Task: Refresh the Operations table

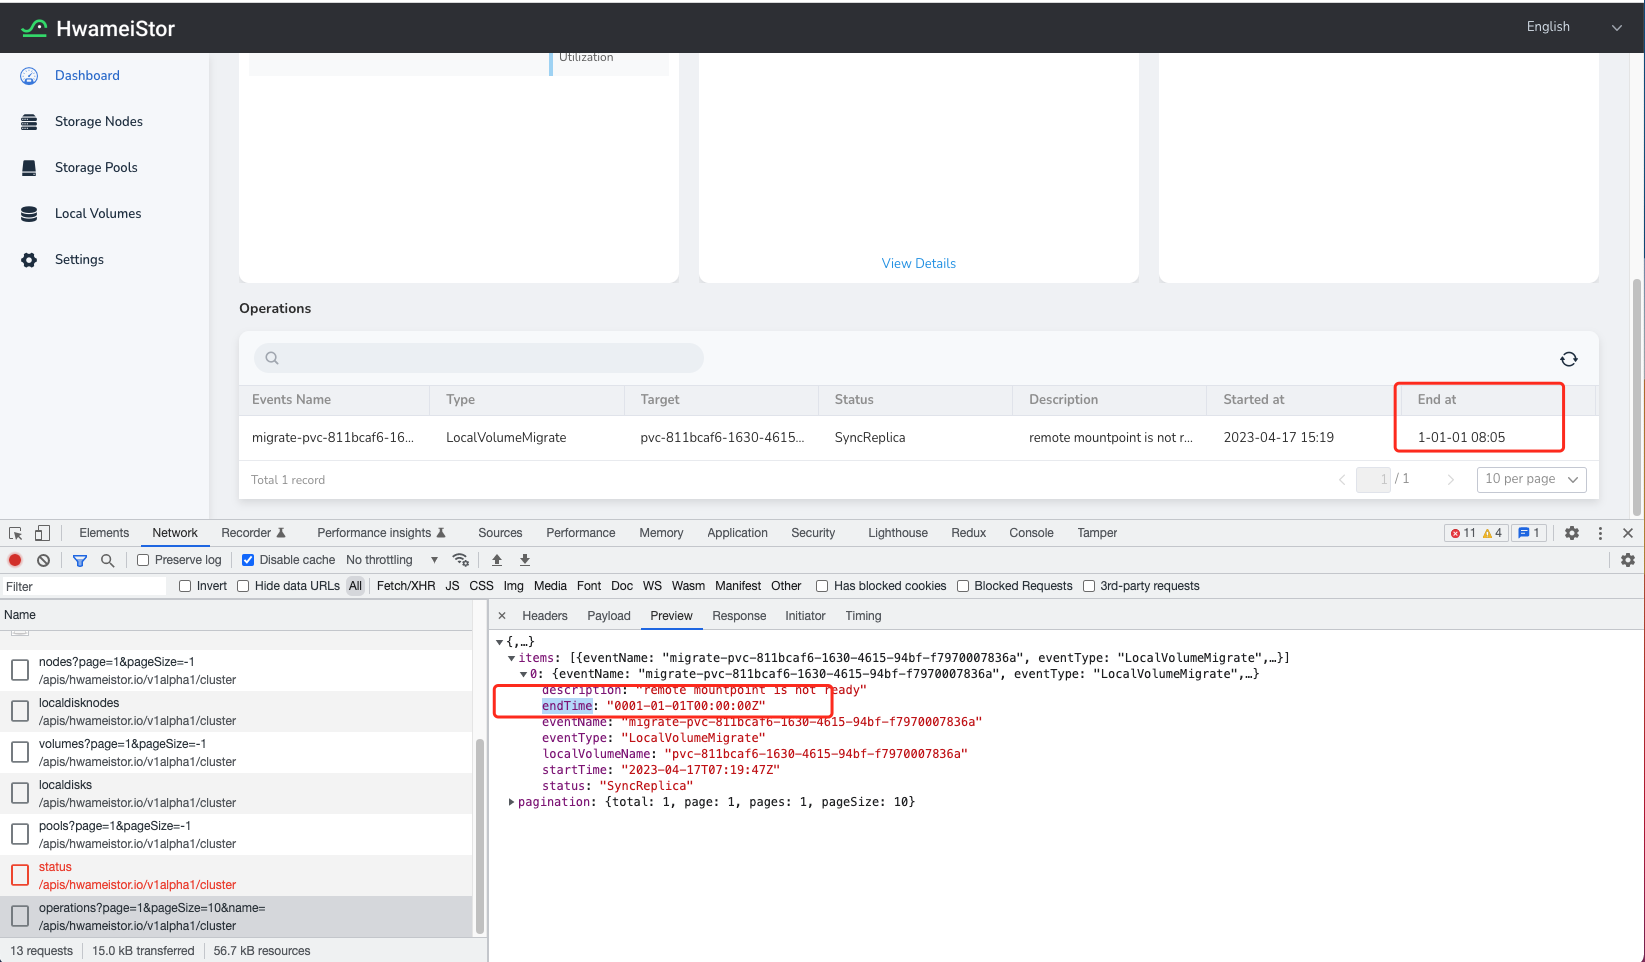Action: (x=1568, y=358)
